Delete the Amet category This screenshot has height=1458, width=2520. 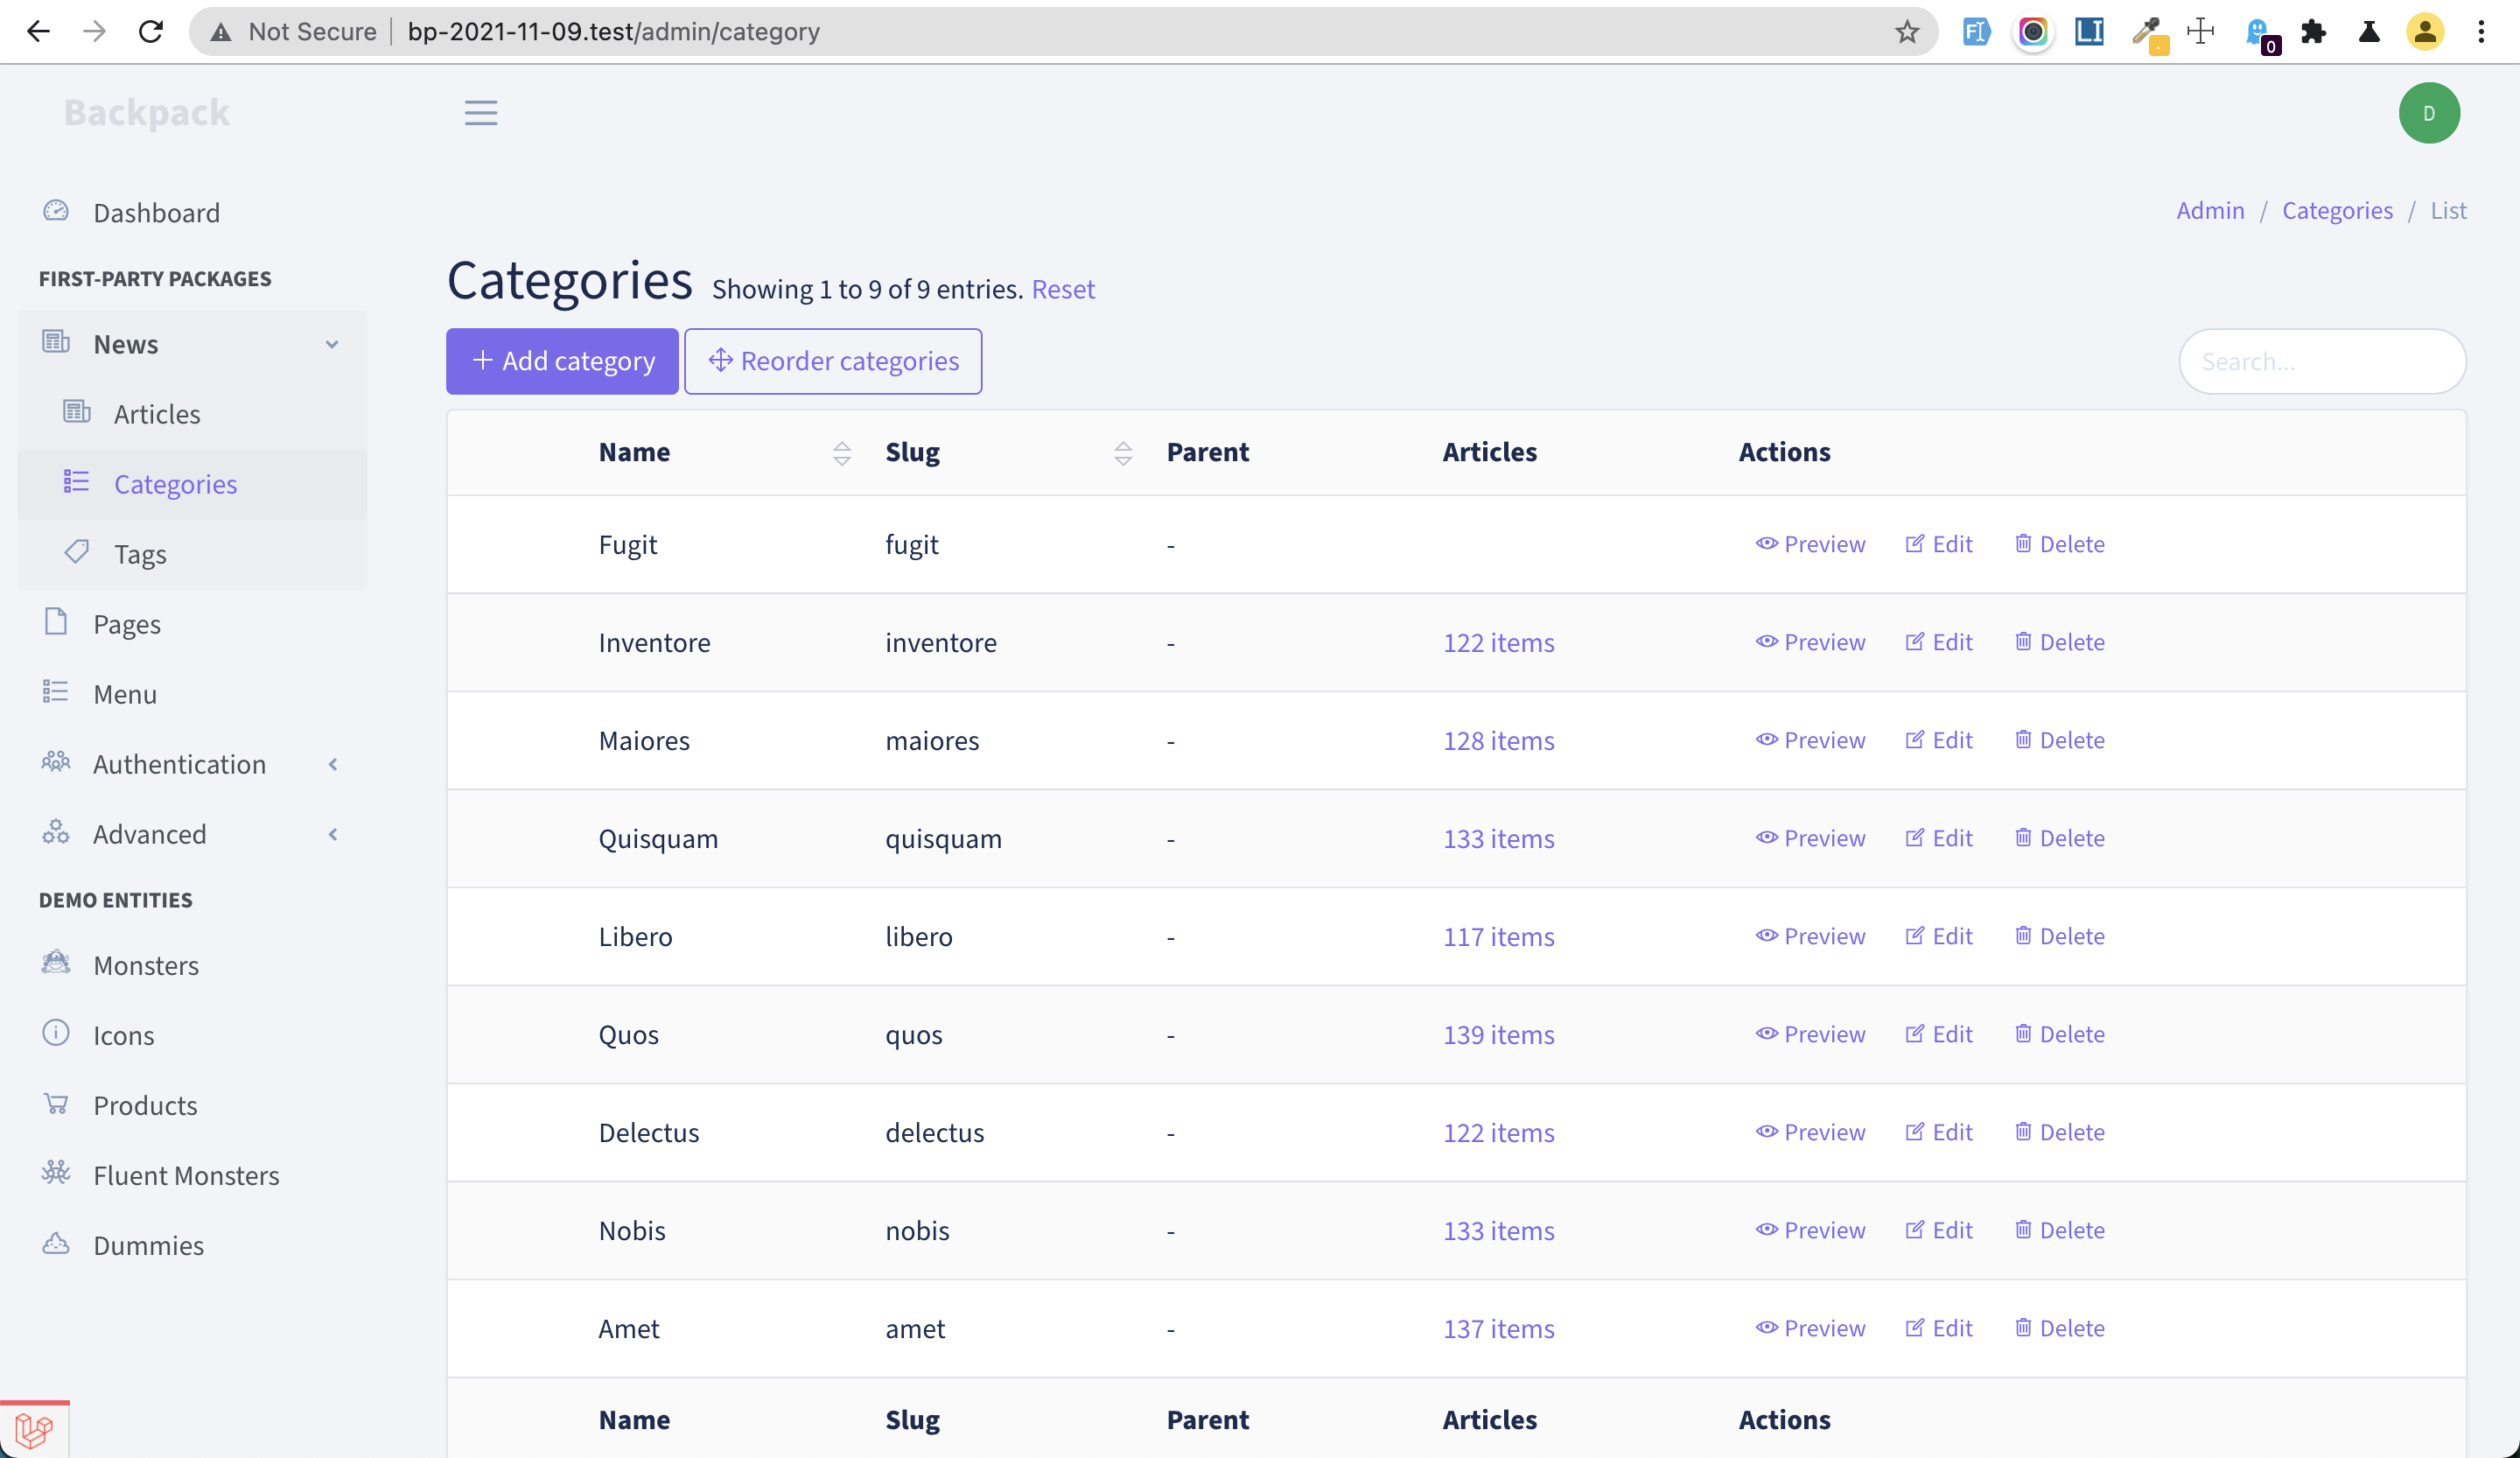click(x=2059, y=1328)
